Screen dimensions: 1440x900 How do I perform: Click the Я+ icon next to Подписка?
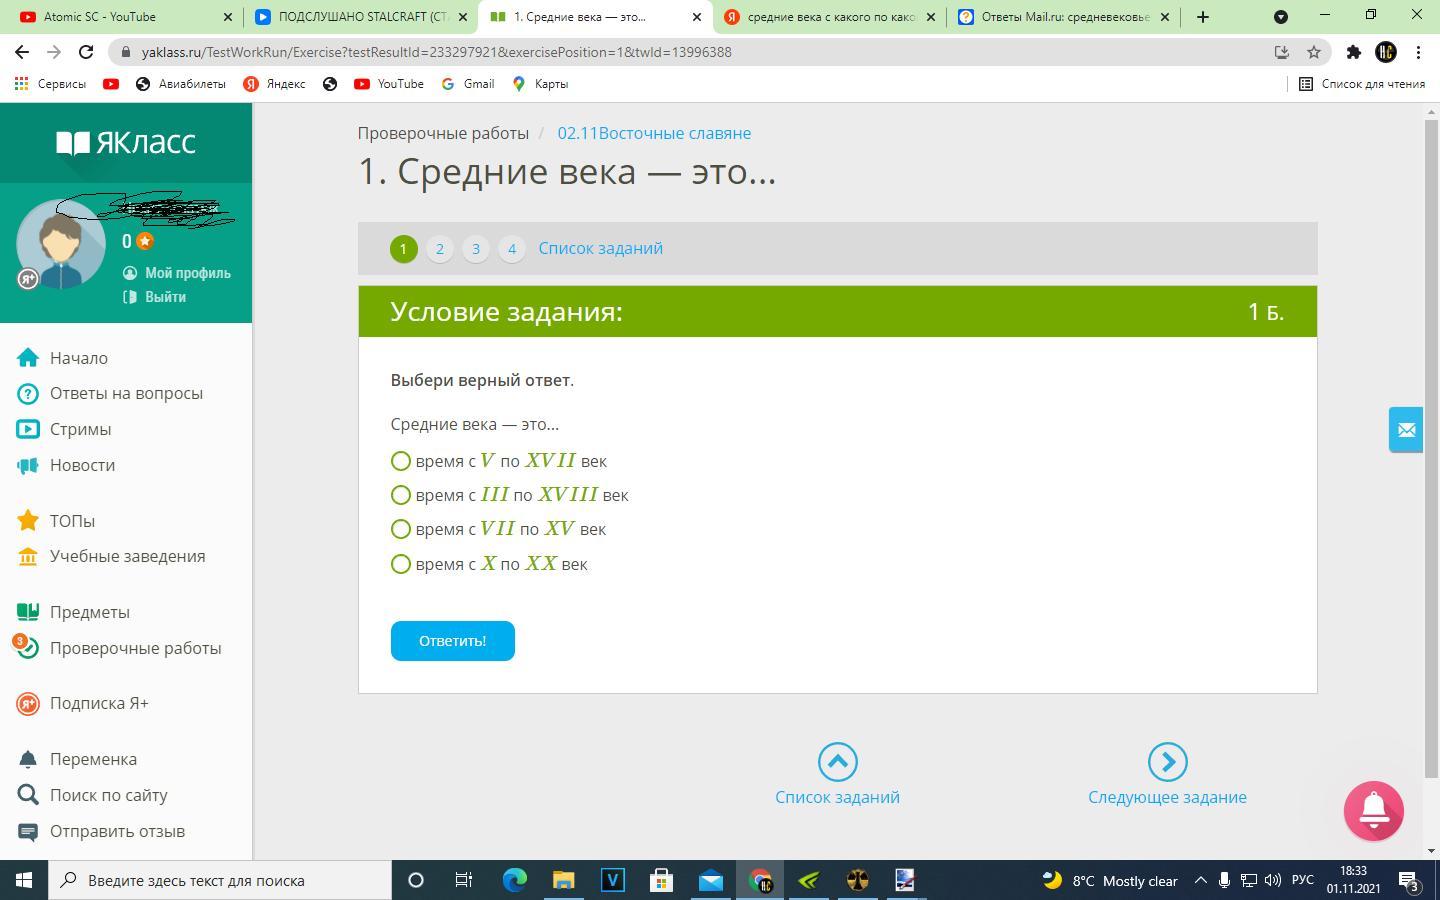tap(28, 703)
